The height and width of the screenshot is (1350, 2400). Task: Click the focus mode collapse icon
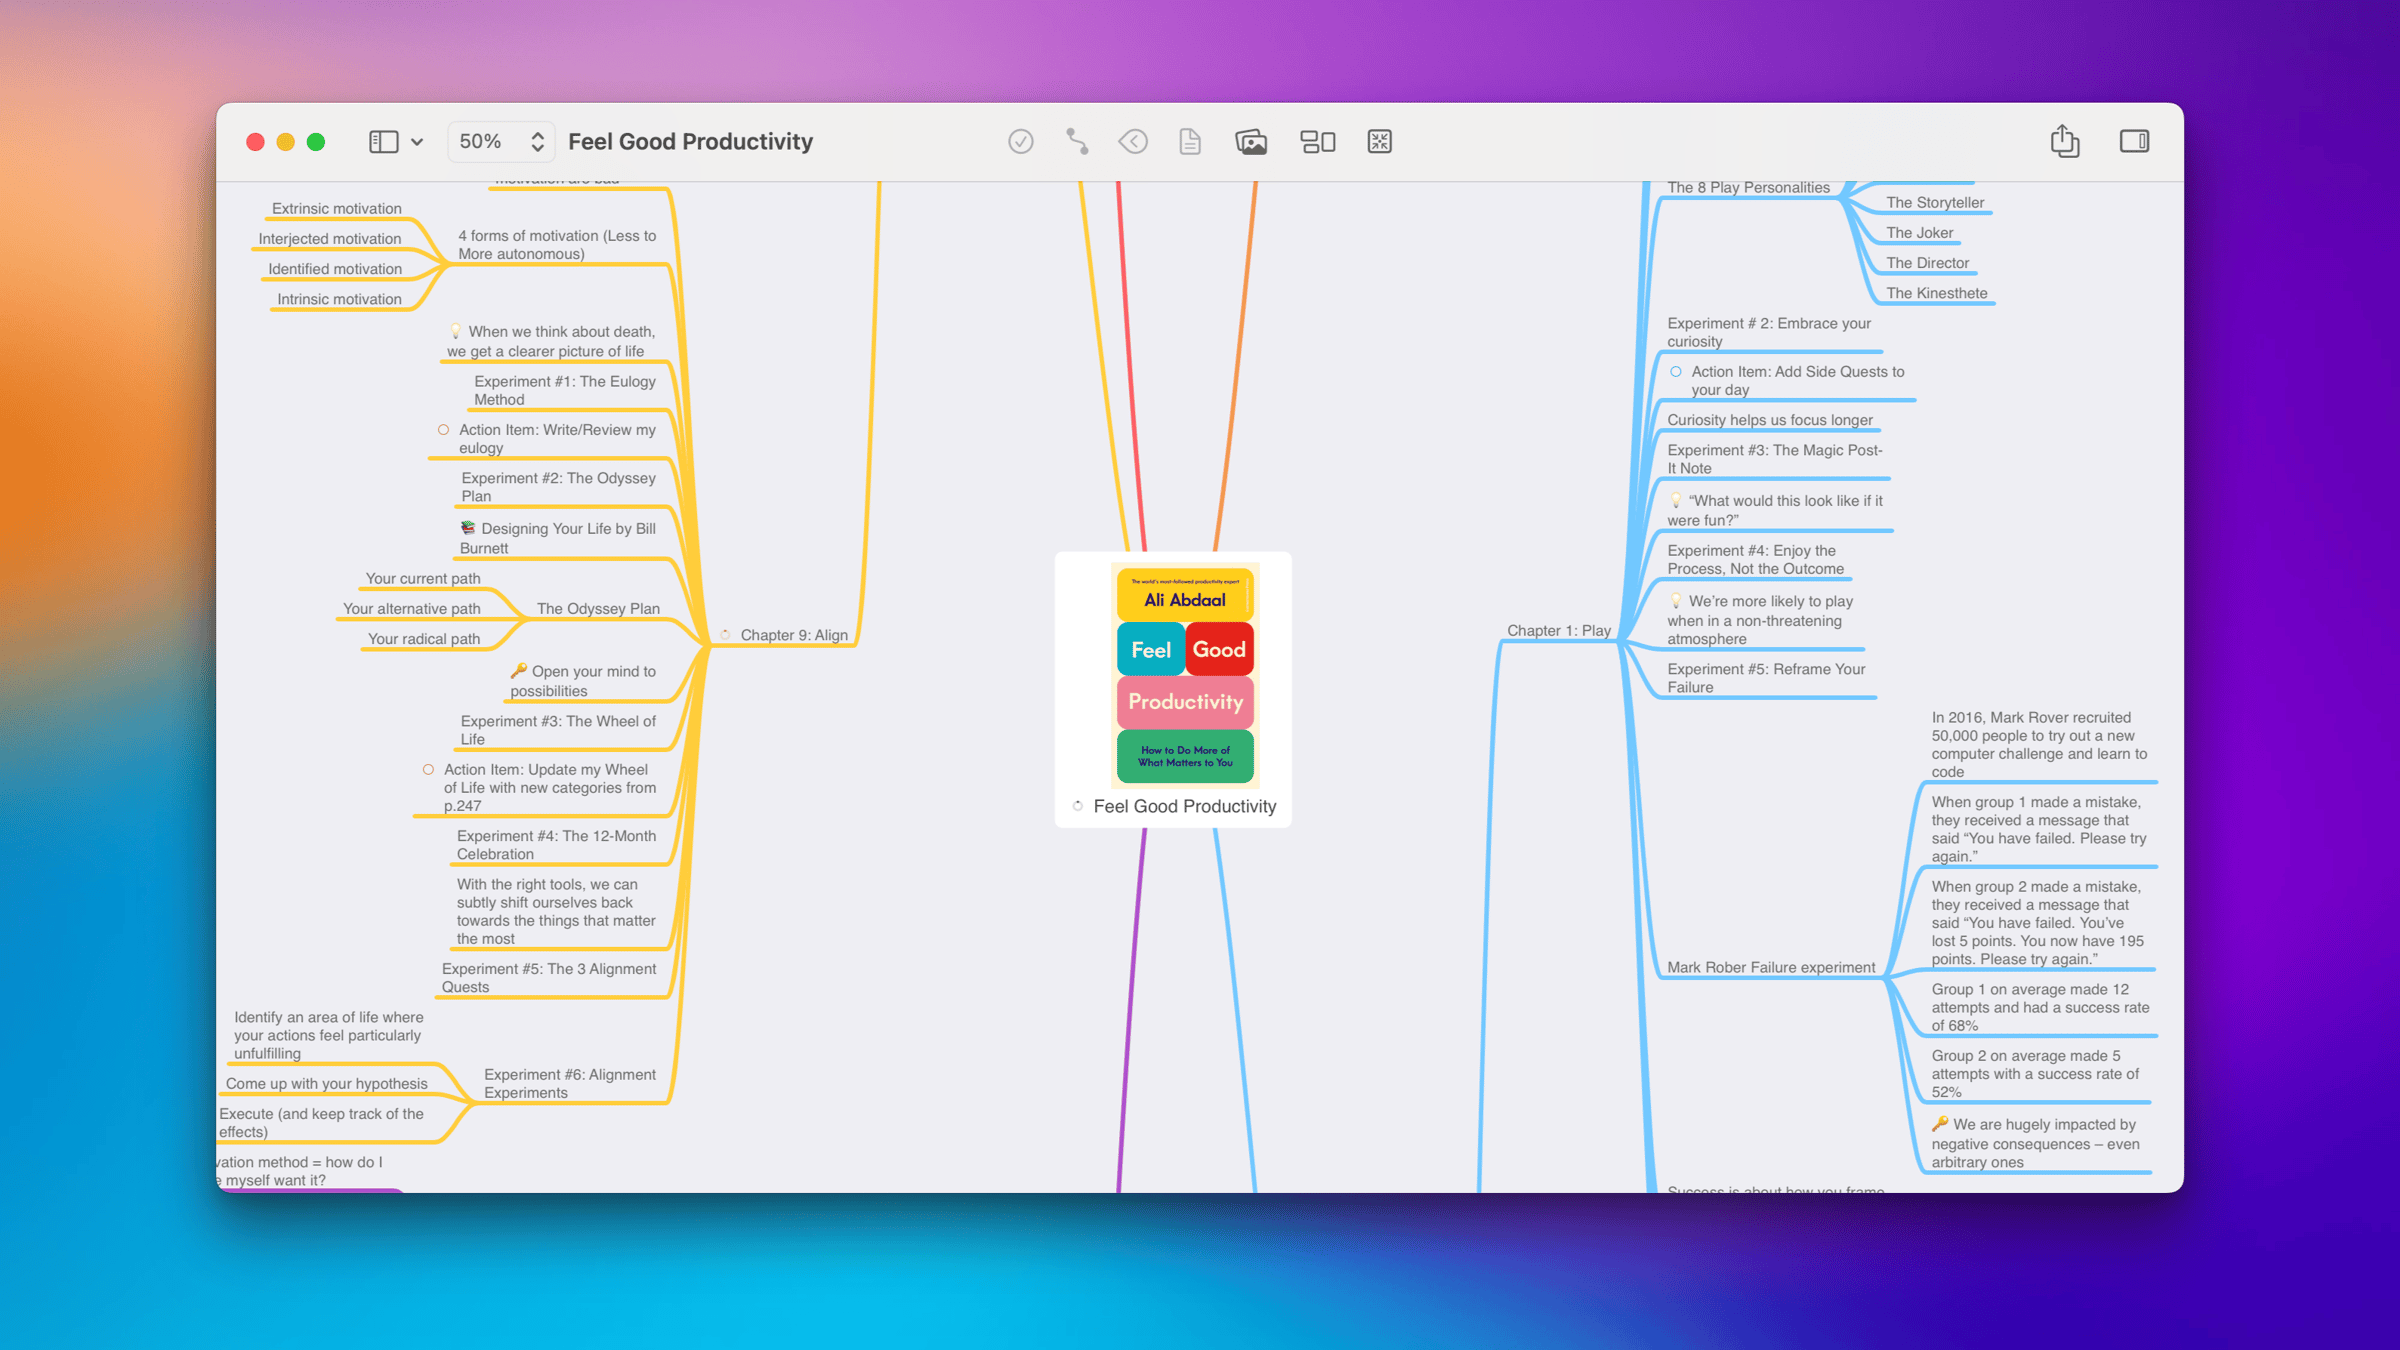point(1380,142)
